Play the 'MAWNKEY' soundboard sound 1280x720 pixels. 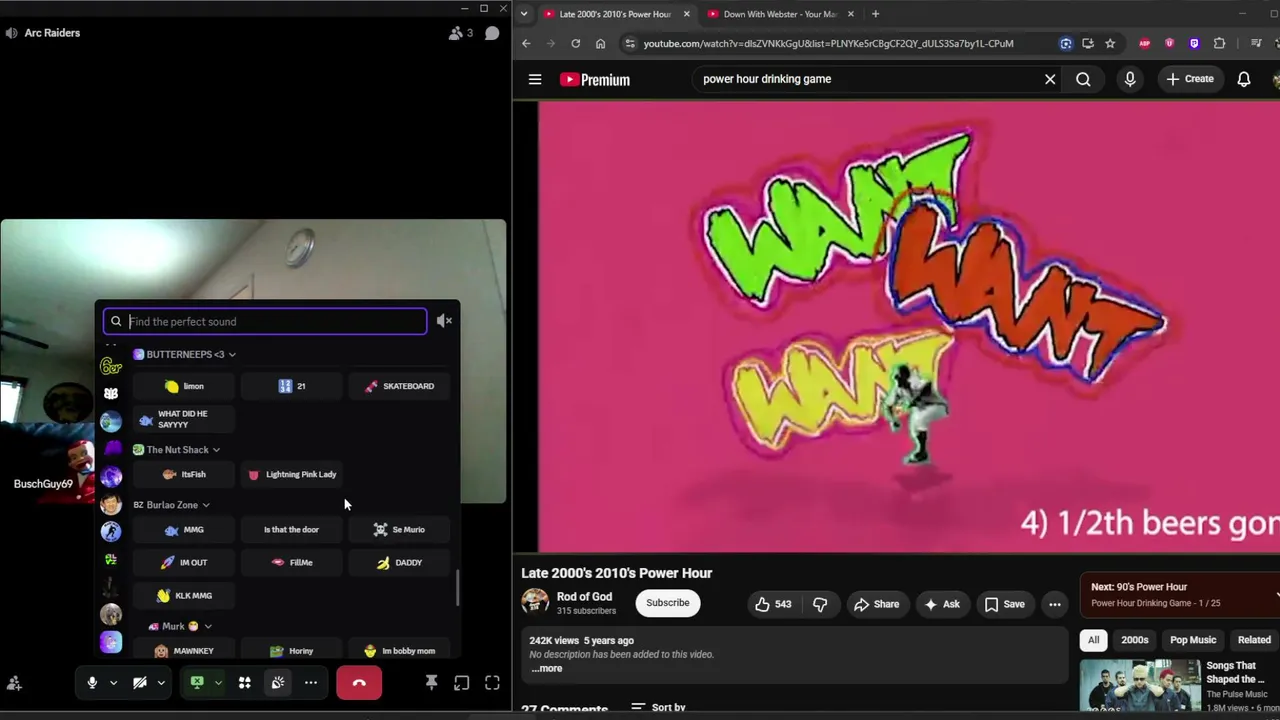[185, 650]
